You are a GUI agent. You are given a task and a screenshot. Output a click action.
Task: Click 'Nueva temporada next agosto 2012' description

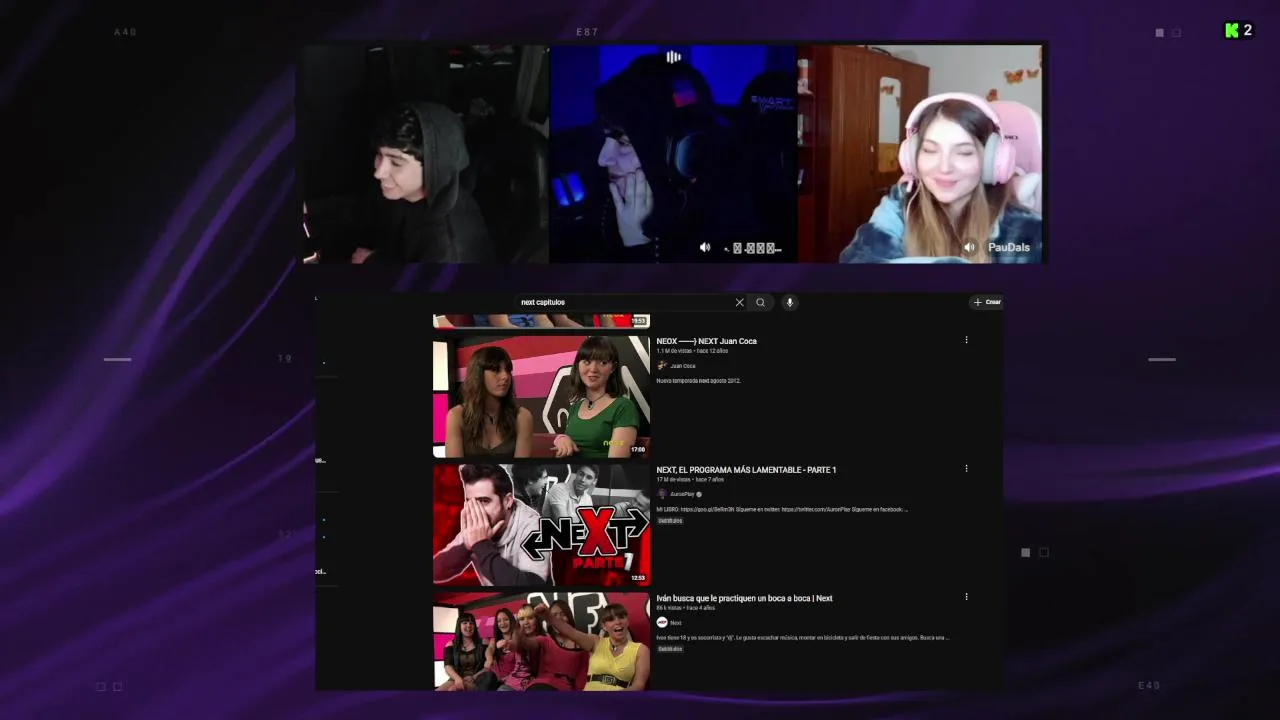698,381
